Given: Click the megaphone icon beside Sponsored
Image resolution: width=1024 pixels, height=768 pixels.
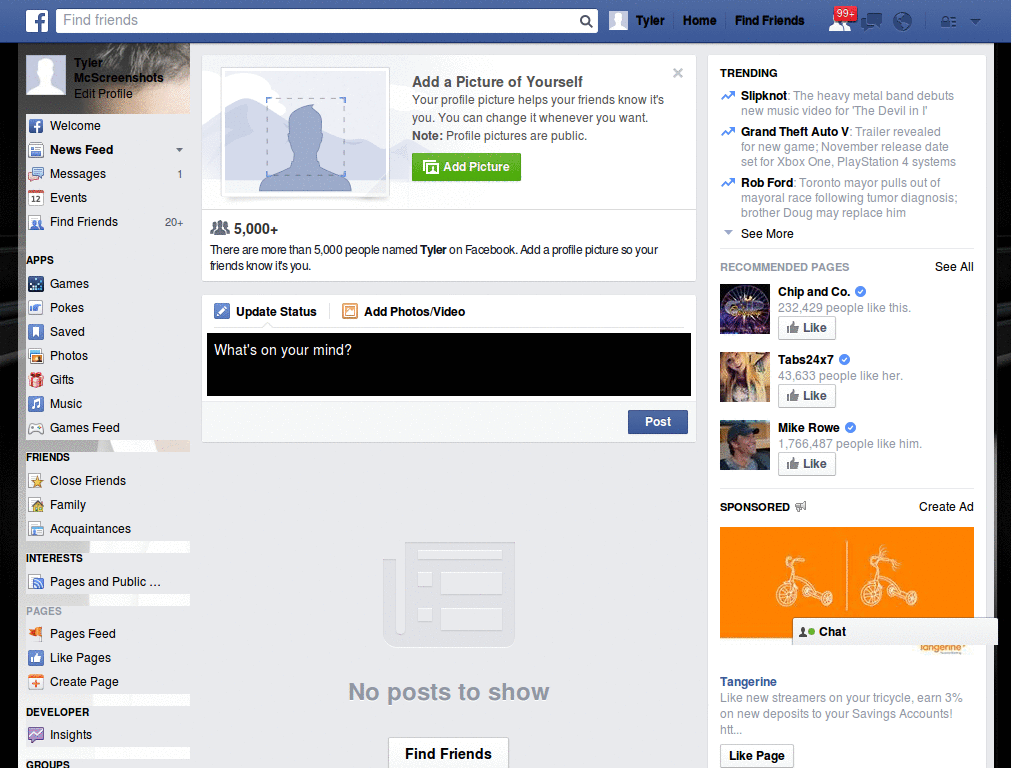Looking at the screenshot, I should point(801,507).
